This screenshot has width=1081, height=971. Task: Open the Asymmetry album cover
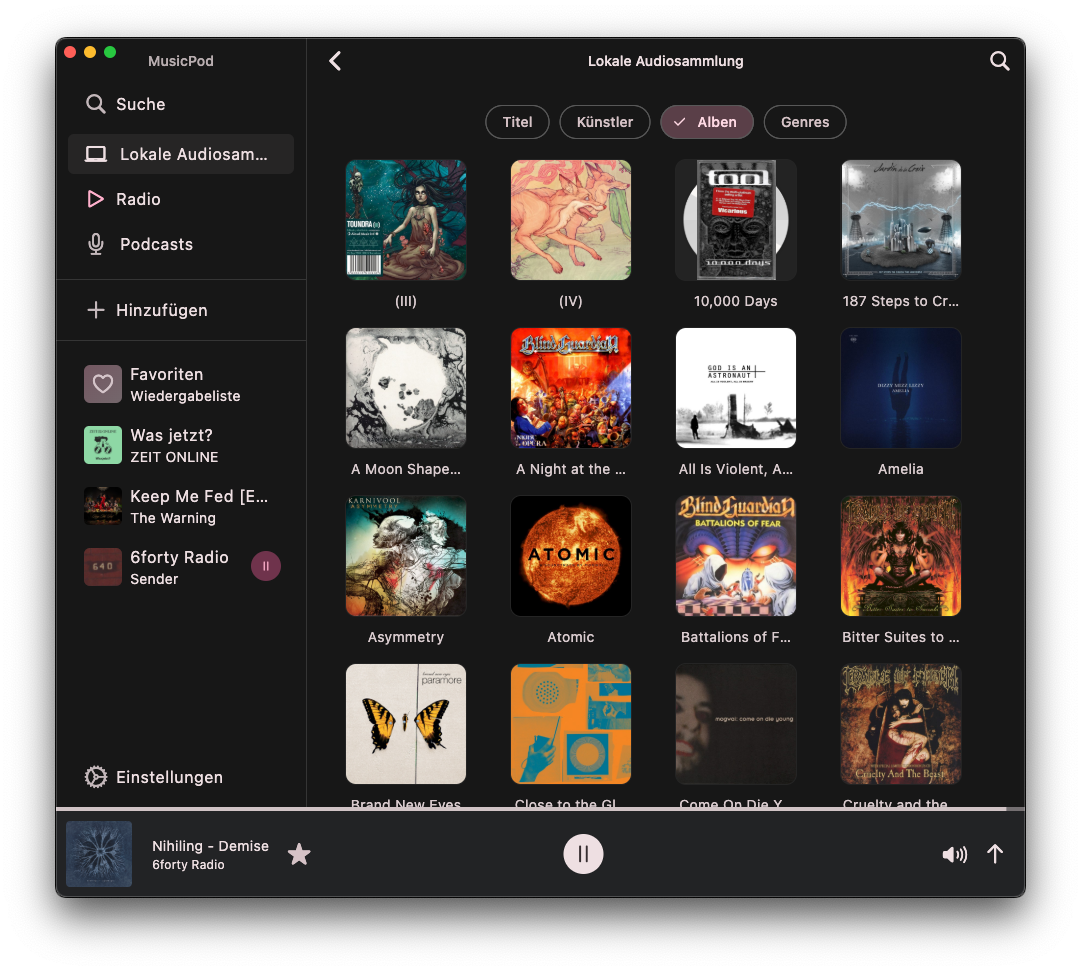[x=406, y=556]
